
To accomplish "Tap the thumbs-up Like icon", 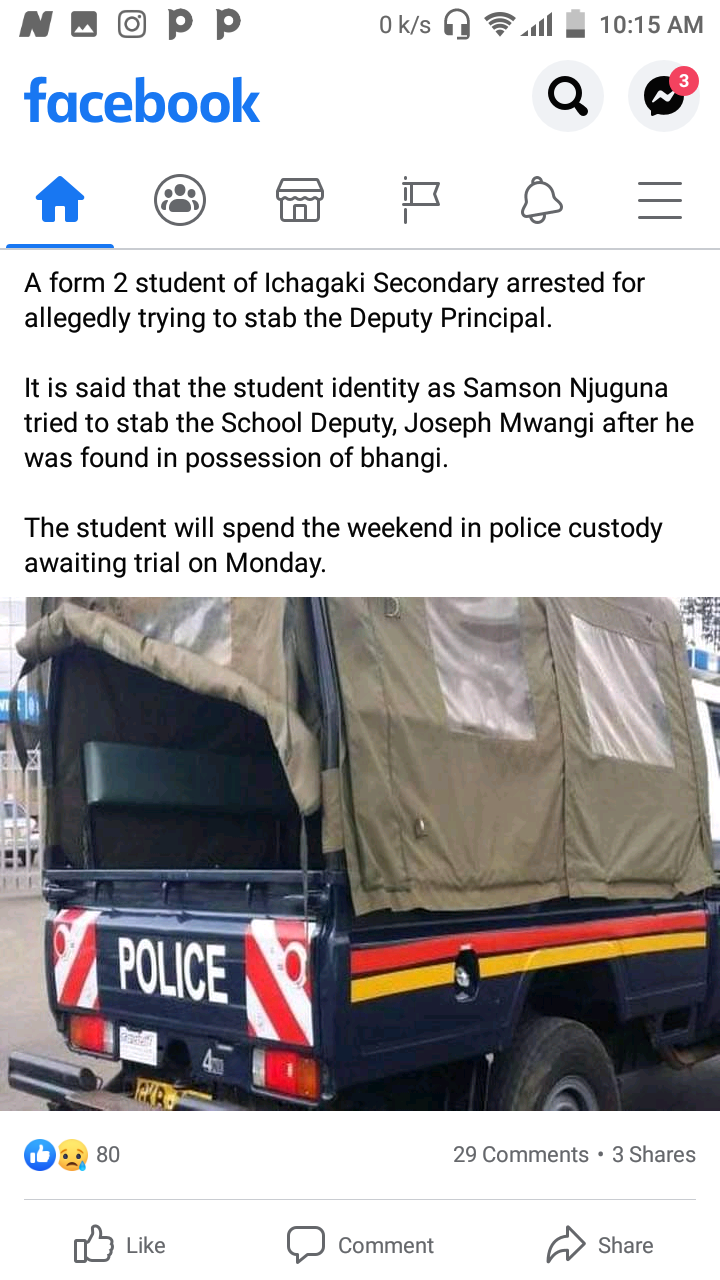I will click(x=94, y=1245).
